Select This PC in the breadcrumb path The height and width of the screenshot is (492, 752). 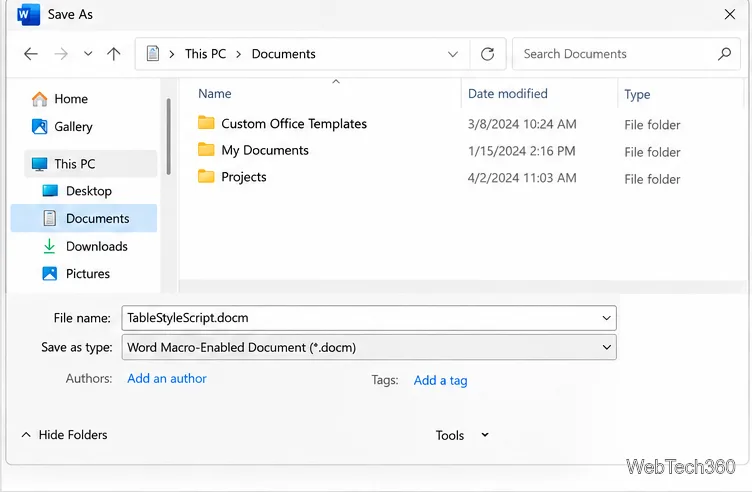pyautogui.click(x=205, y=54)
